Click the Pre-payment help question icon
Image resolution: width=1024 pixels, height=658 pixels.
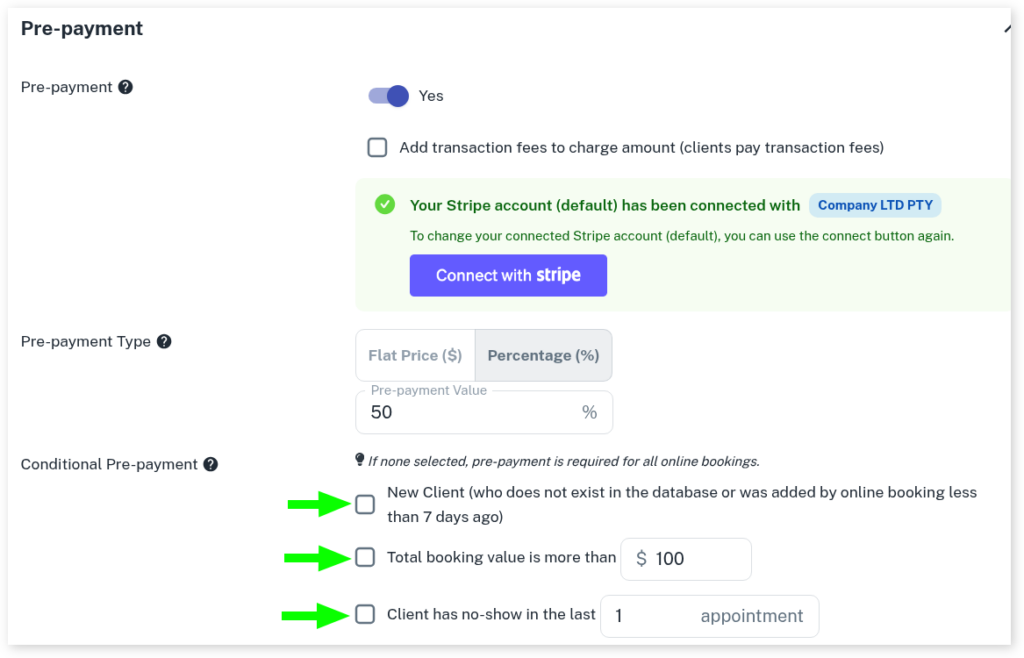click(126, 87)
